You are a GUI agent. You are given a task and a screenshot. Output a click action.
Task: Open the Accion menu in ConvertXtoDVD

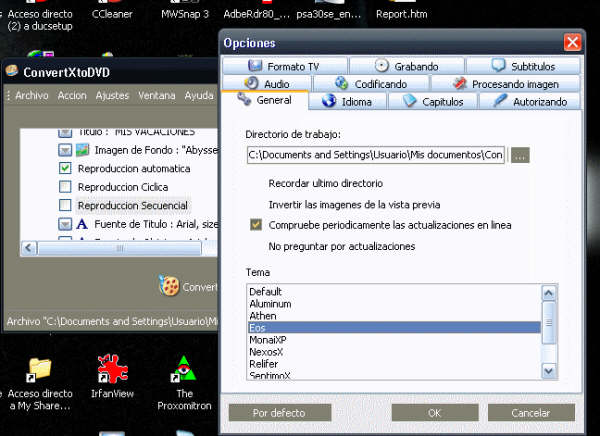pyautogui.click(x=72, y=95)
